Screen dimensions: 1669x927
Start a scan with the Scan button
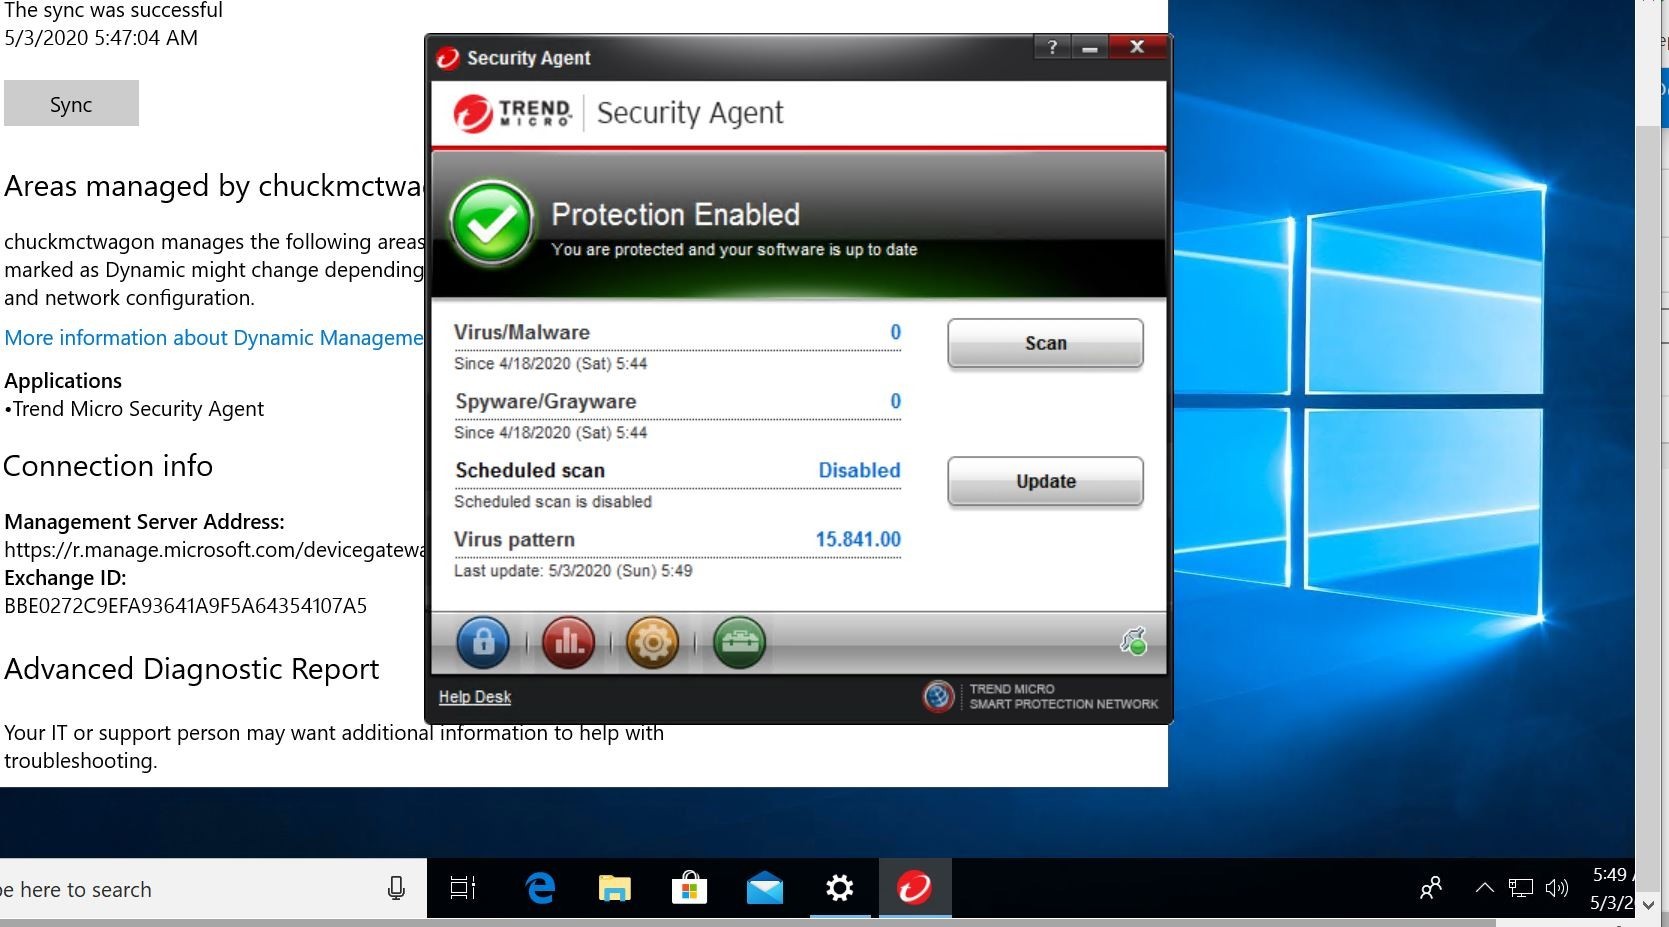(x=1045, y=343)
